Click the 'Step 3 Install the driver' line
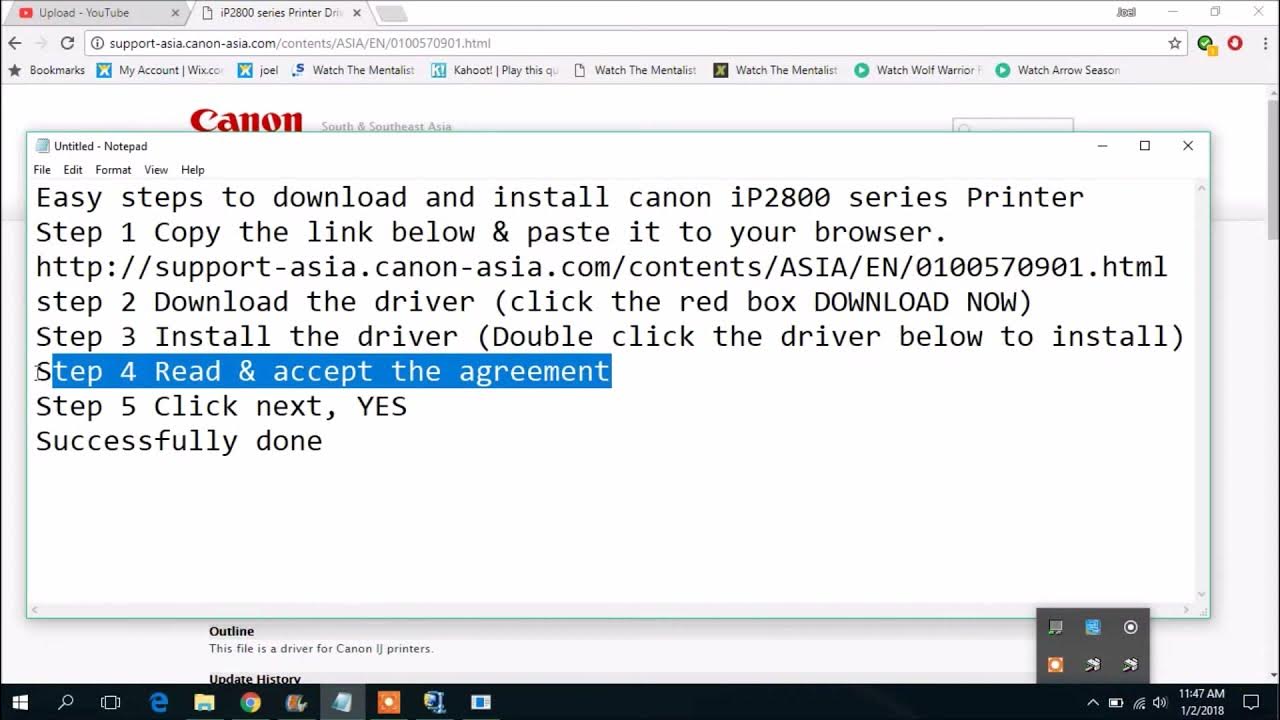This screenshot has height=720, width=1280. click(x=610, y=337)
